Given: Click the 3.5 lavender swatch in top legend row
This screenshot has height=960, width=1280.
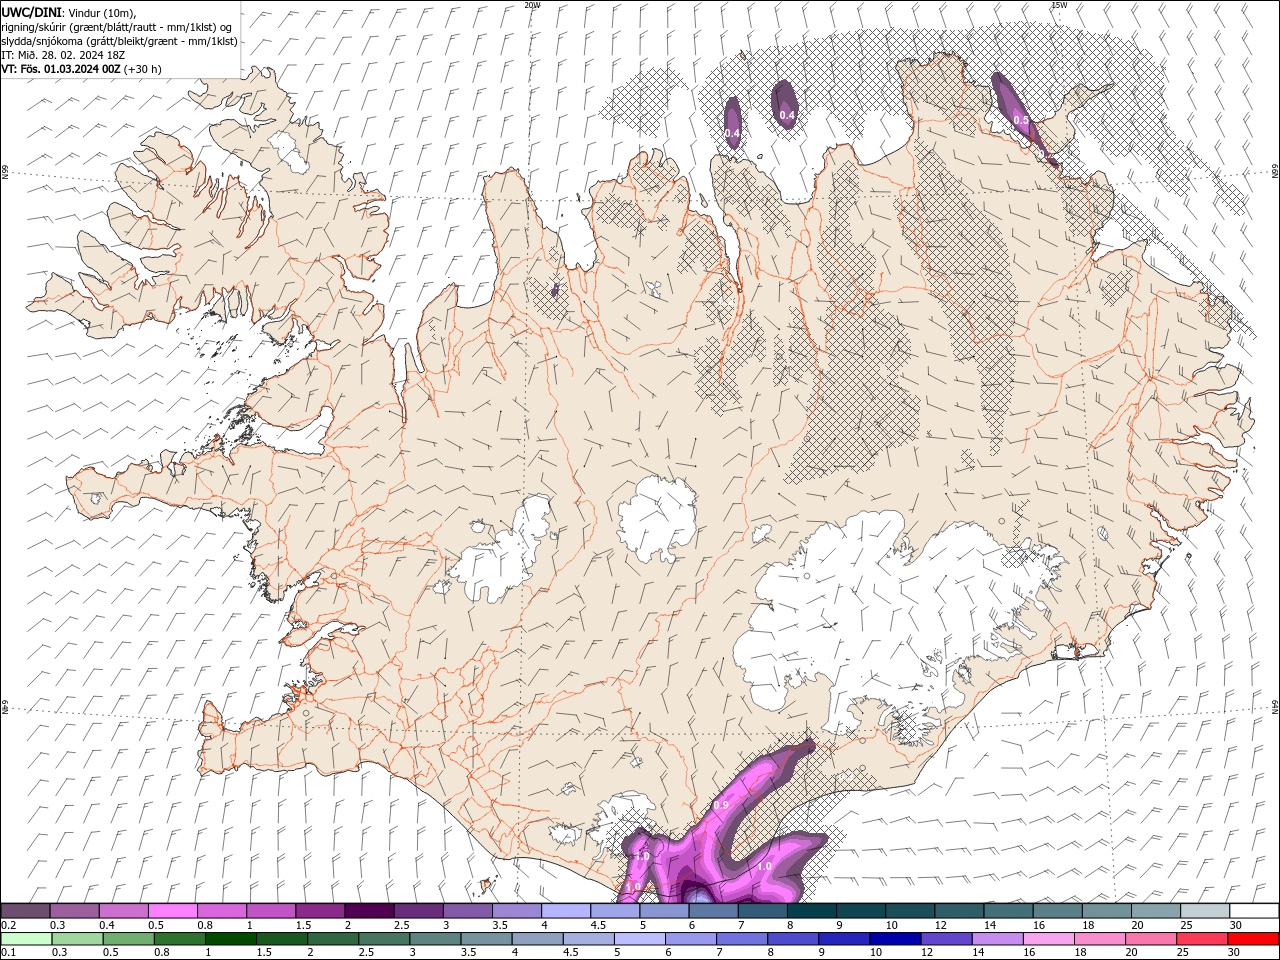Looking at the screenshot, I should pyautogui.click(x=516, y=911).
